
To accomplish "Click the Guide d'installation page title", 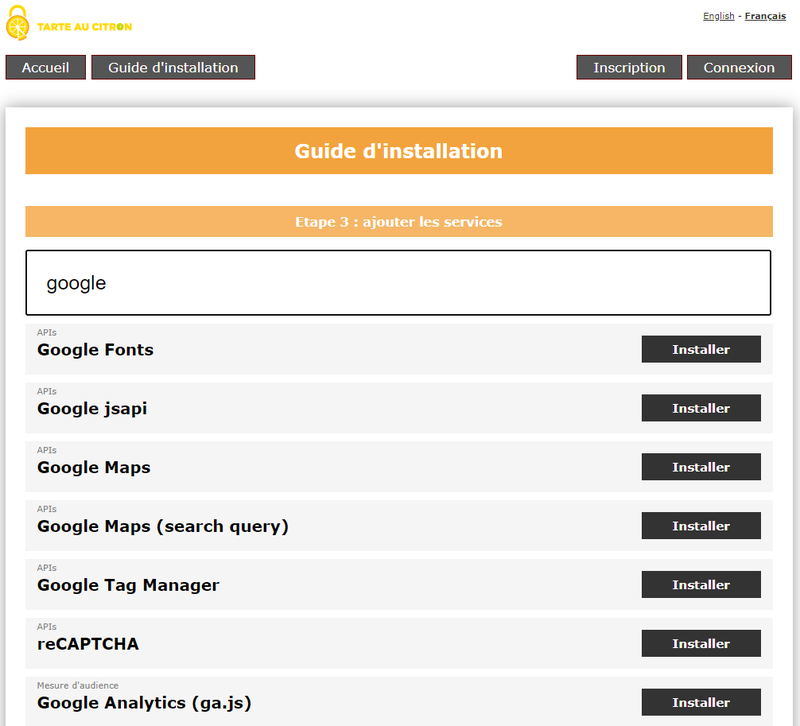I will tap(398, 151).
